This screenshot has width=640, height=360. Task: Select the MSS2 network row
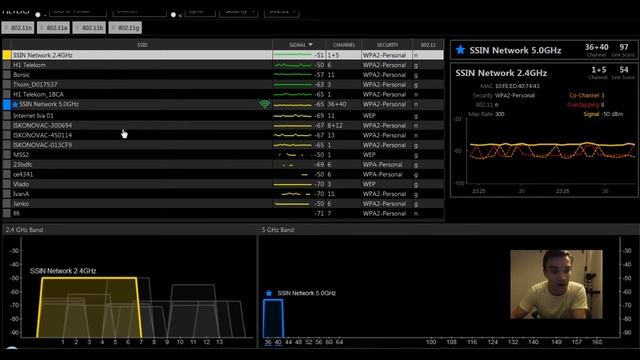tap(223, 155)
